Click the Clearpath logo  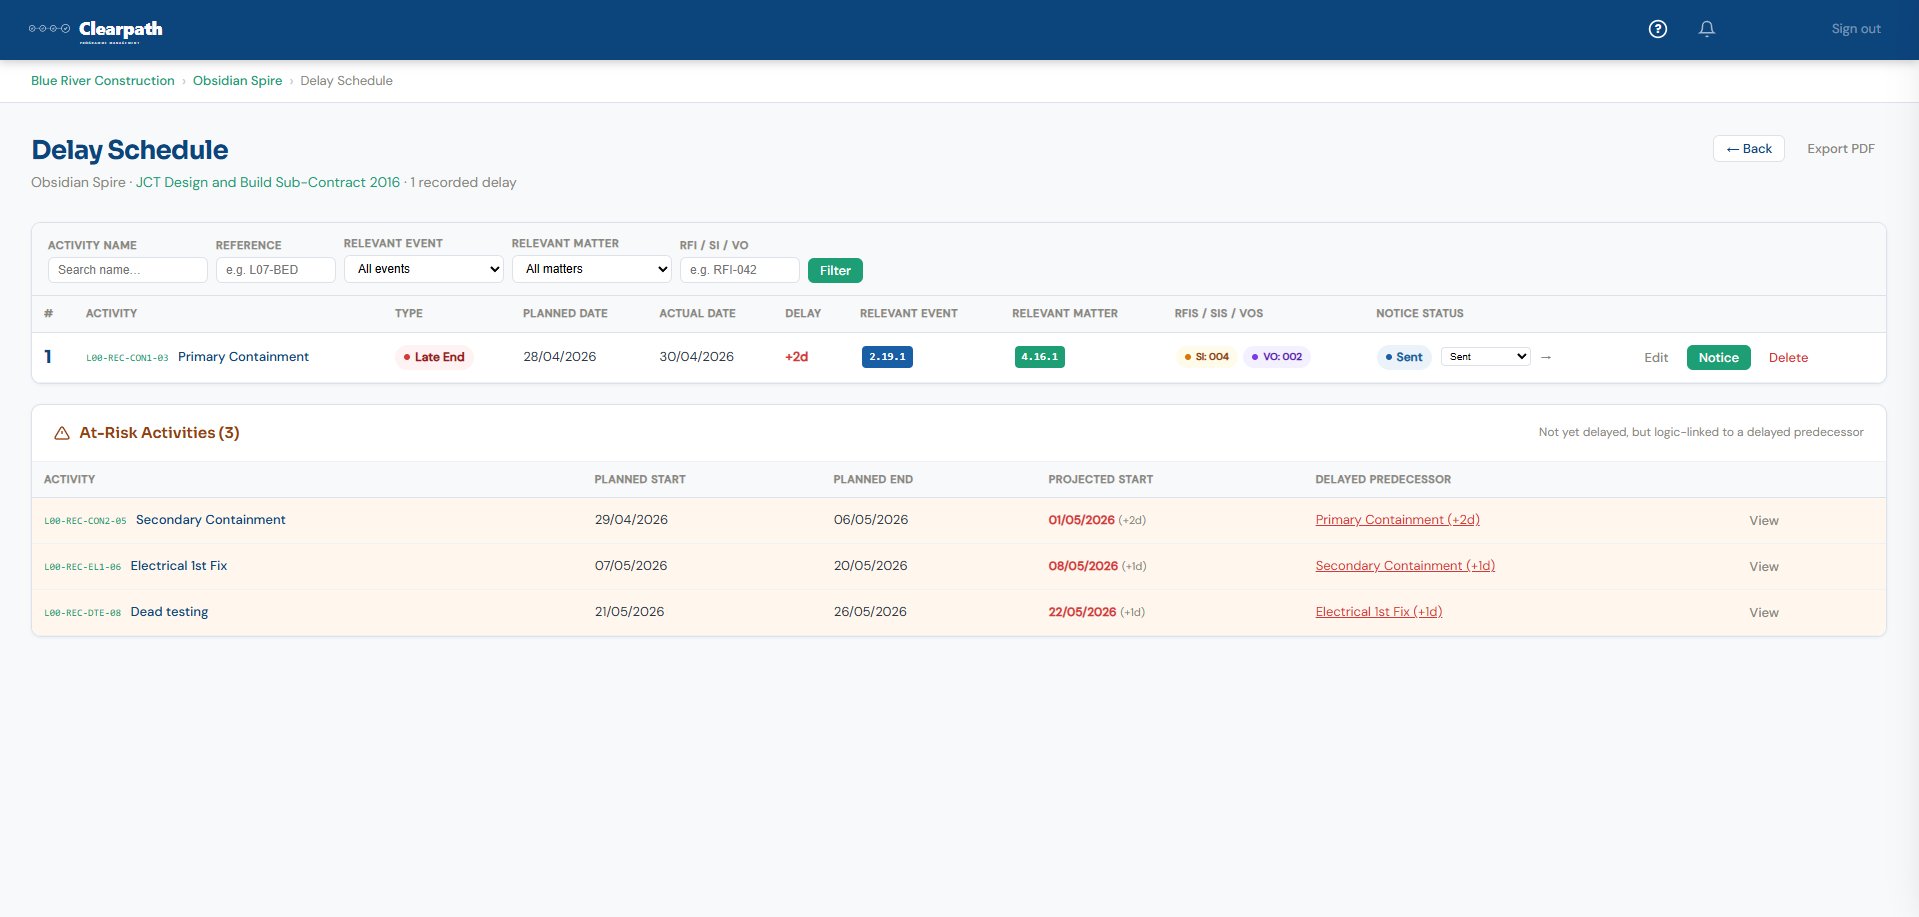click(x=96, y=30)
